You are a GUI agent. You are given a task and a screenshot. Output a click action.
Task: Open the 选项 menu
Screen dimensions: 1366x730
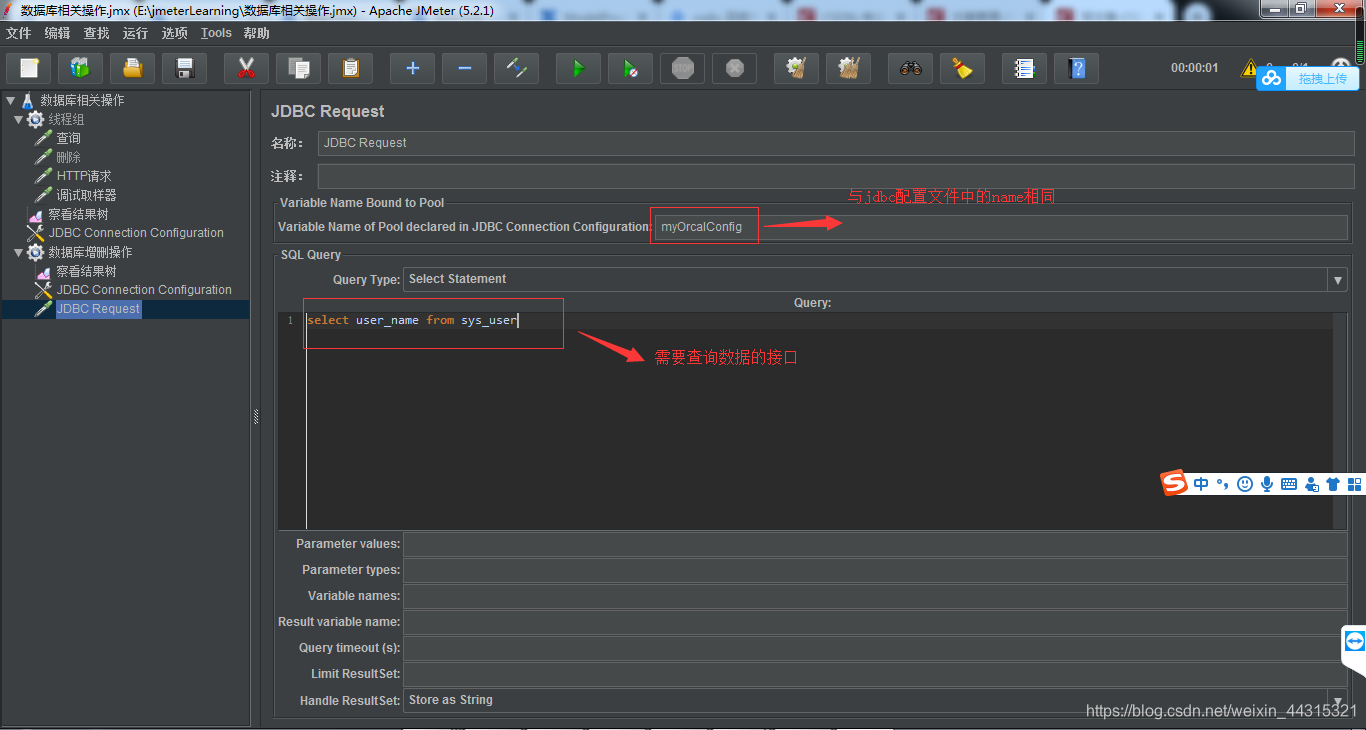175,33
